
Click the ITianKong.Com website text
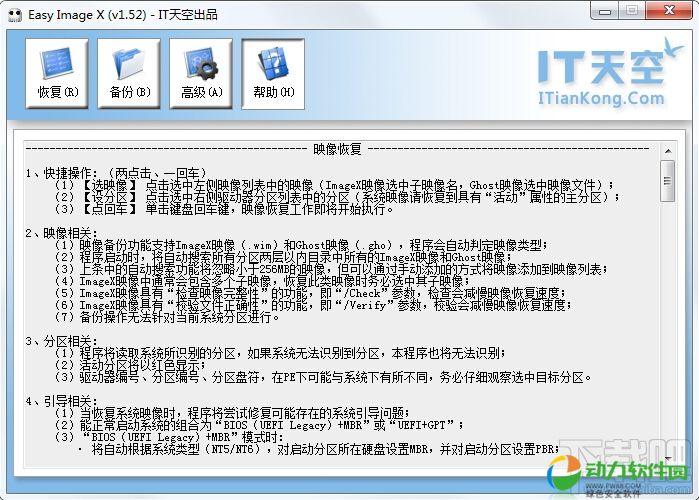tap(600, 98)
